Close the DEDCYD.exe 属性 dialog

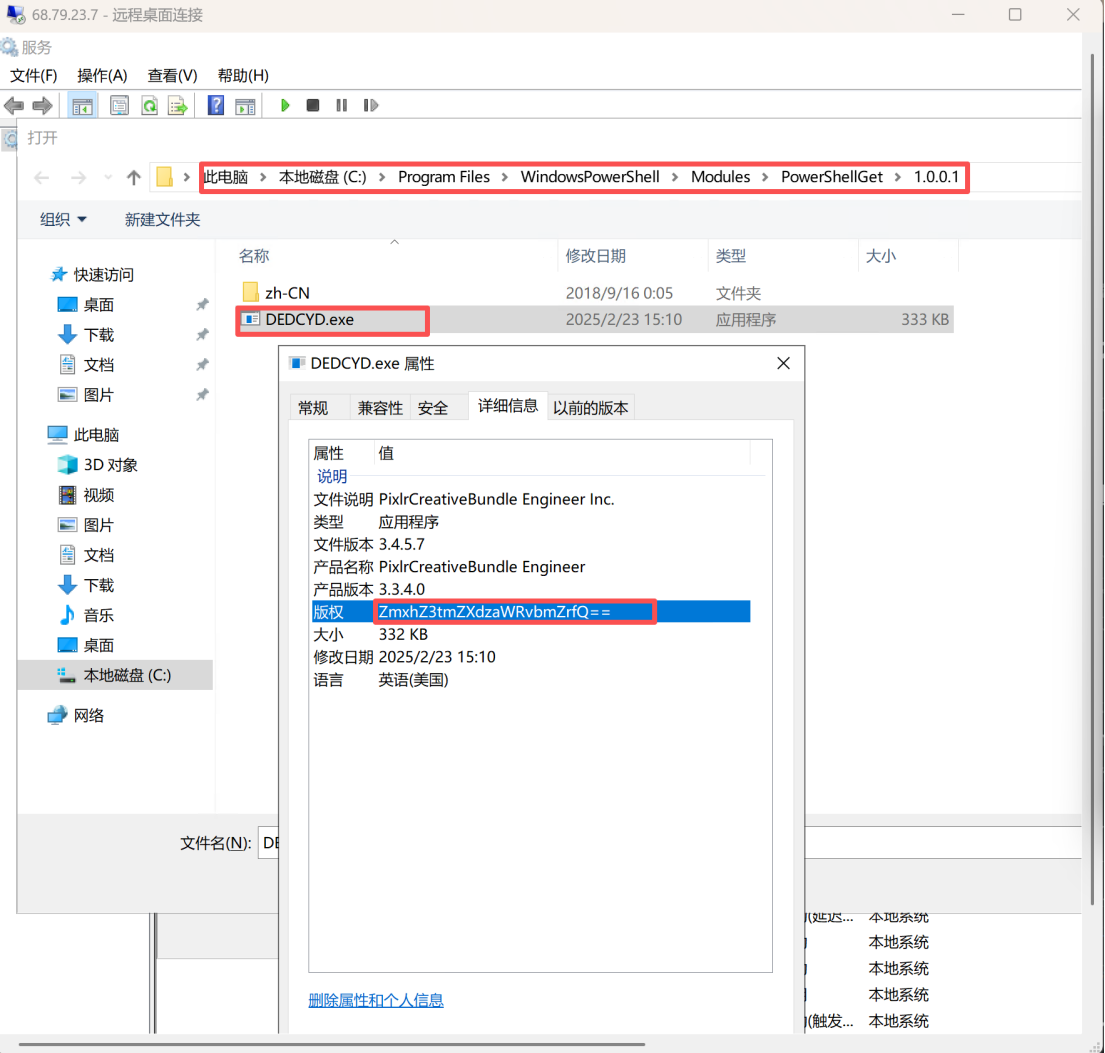pyautogui.click(x=784, y=364)
